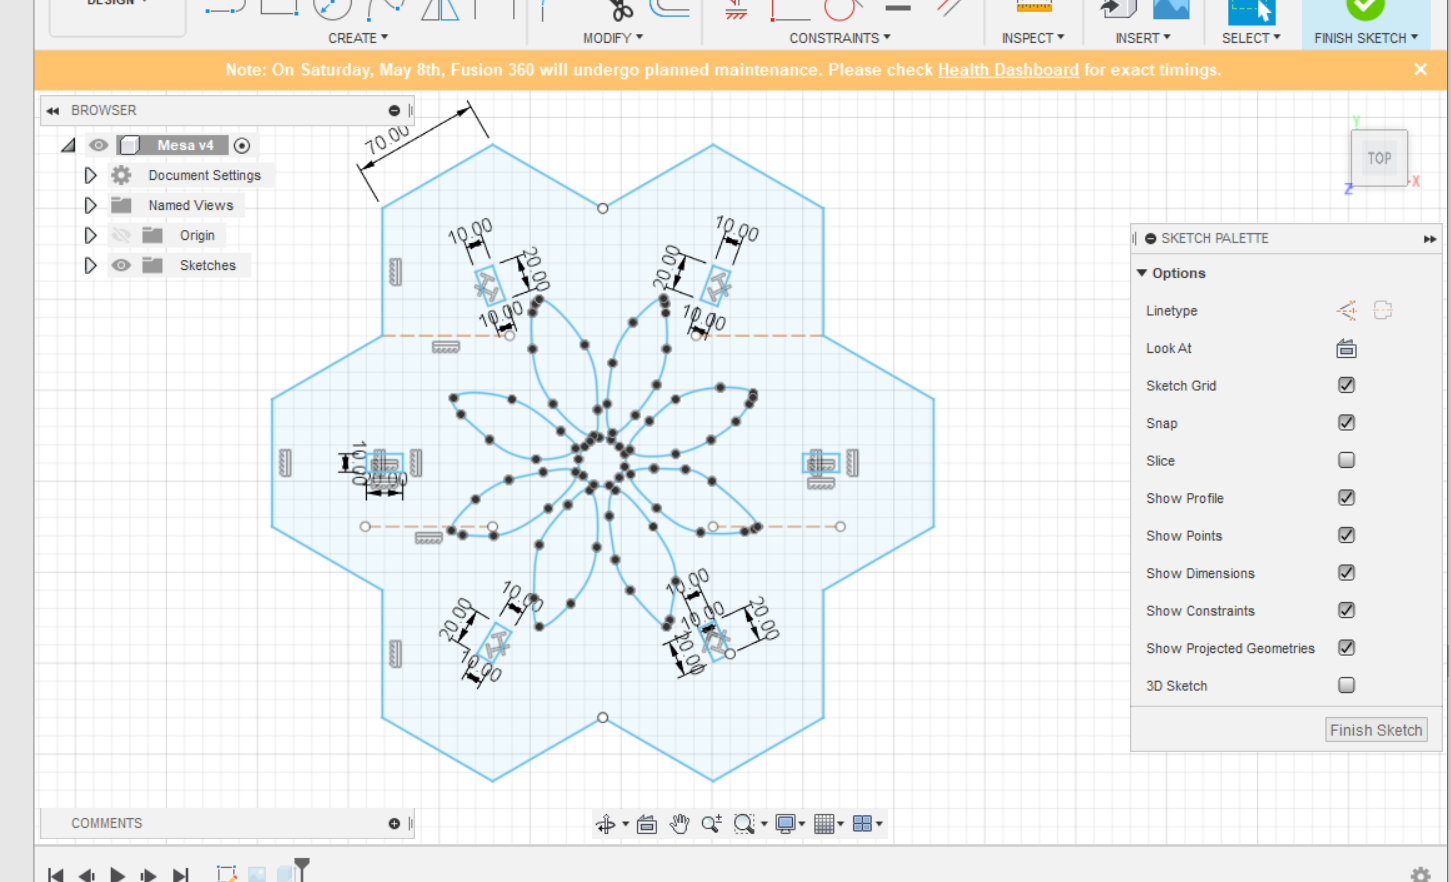Collapse Sketch Palette with double arrows
The height and width of the screenshot is (882, 1451).
(1430, 238)
